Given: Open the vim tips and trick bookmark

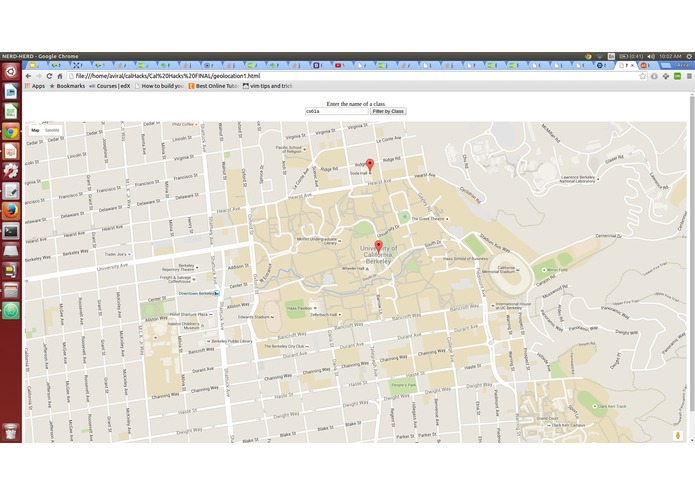Looking at the screenshot, I should pyautogui.click(x=267, y=86).
